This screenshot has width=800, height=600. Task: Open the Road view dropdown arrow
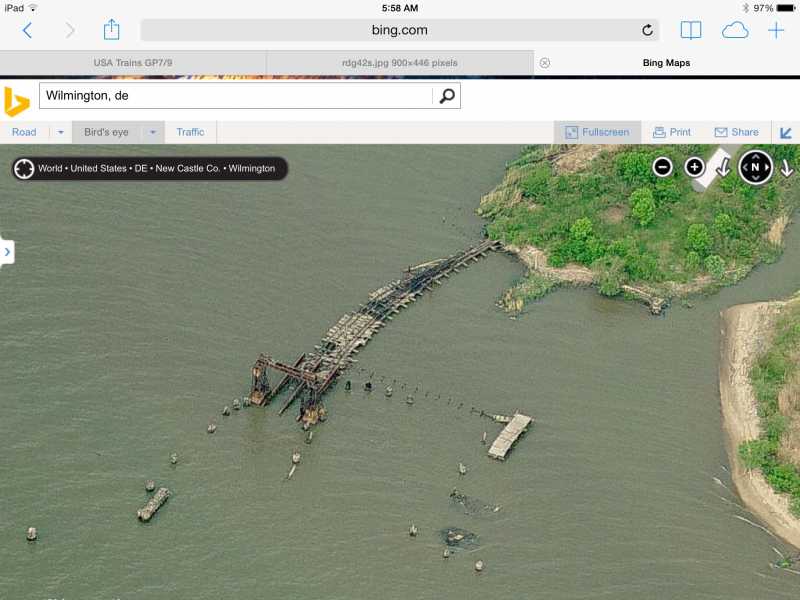tap(60, 132)
